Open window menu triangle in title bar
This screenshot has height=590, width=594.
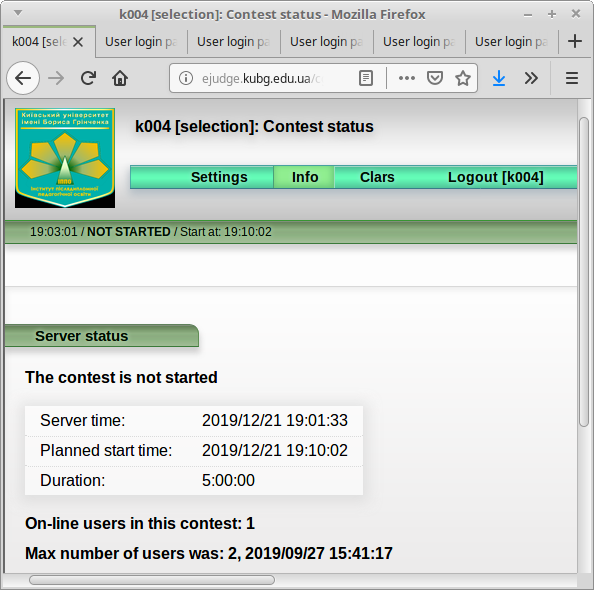tap(18, 13)
